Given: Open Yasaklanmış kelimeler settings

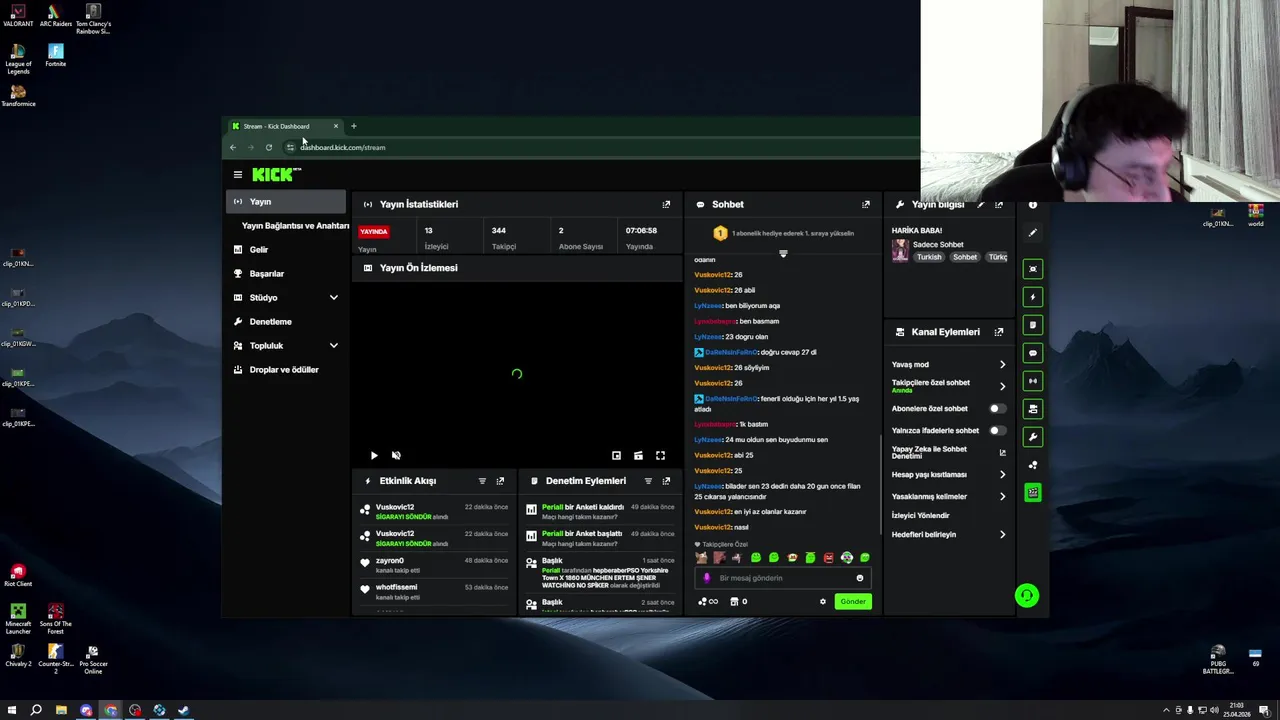Looking at the screenshot, I should pos(948,497).
